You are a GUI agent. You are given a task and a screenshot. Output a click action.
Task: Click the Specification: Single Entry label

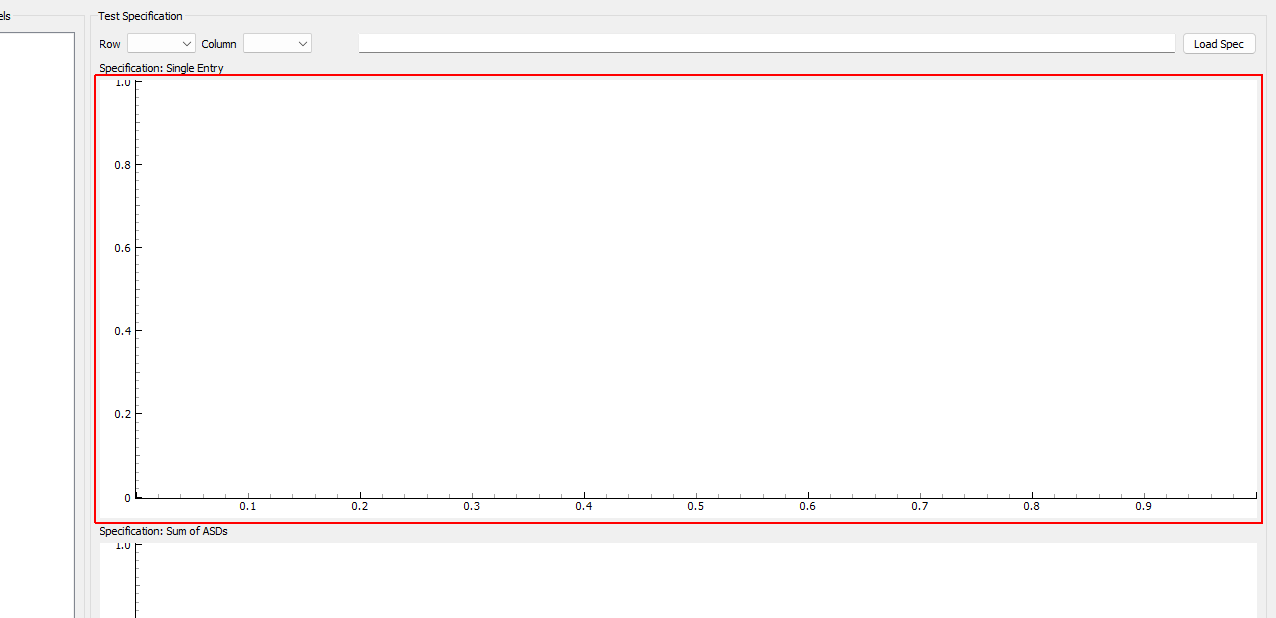(x=161, y=68)
